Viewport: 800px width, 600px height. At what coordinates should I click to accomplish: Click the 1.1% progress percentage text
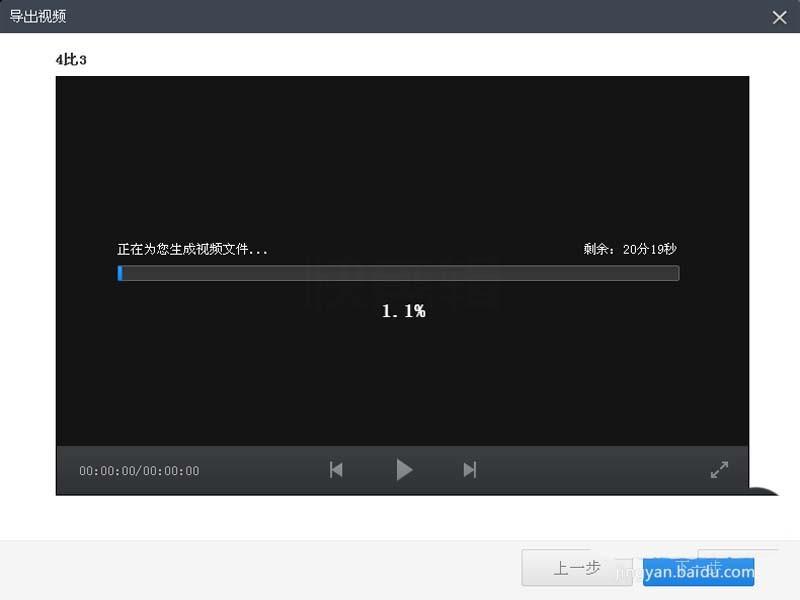pyautogui.click(x=403, y=311)
